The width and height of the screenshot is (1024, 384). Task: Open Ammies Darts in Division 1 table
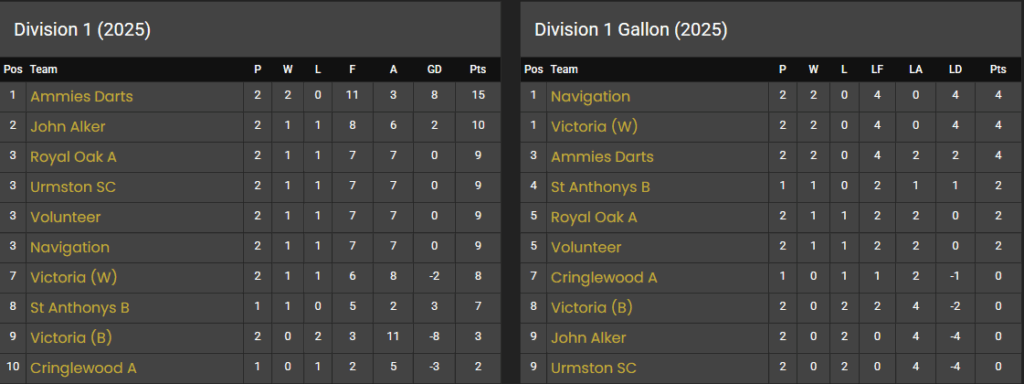(82, 97)
